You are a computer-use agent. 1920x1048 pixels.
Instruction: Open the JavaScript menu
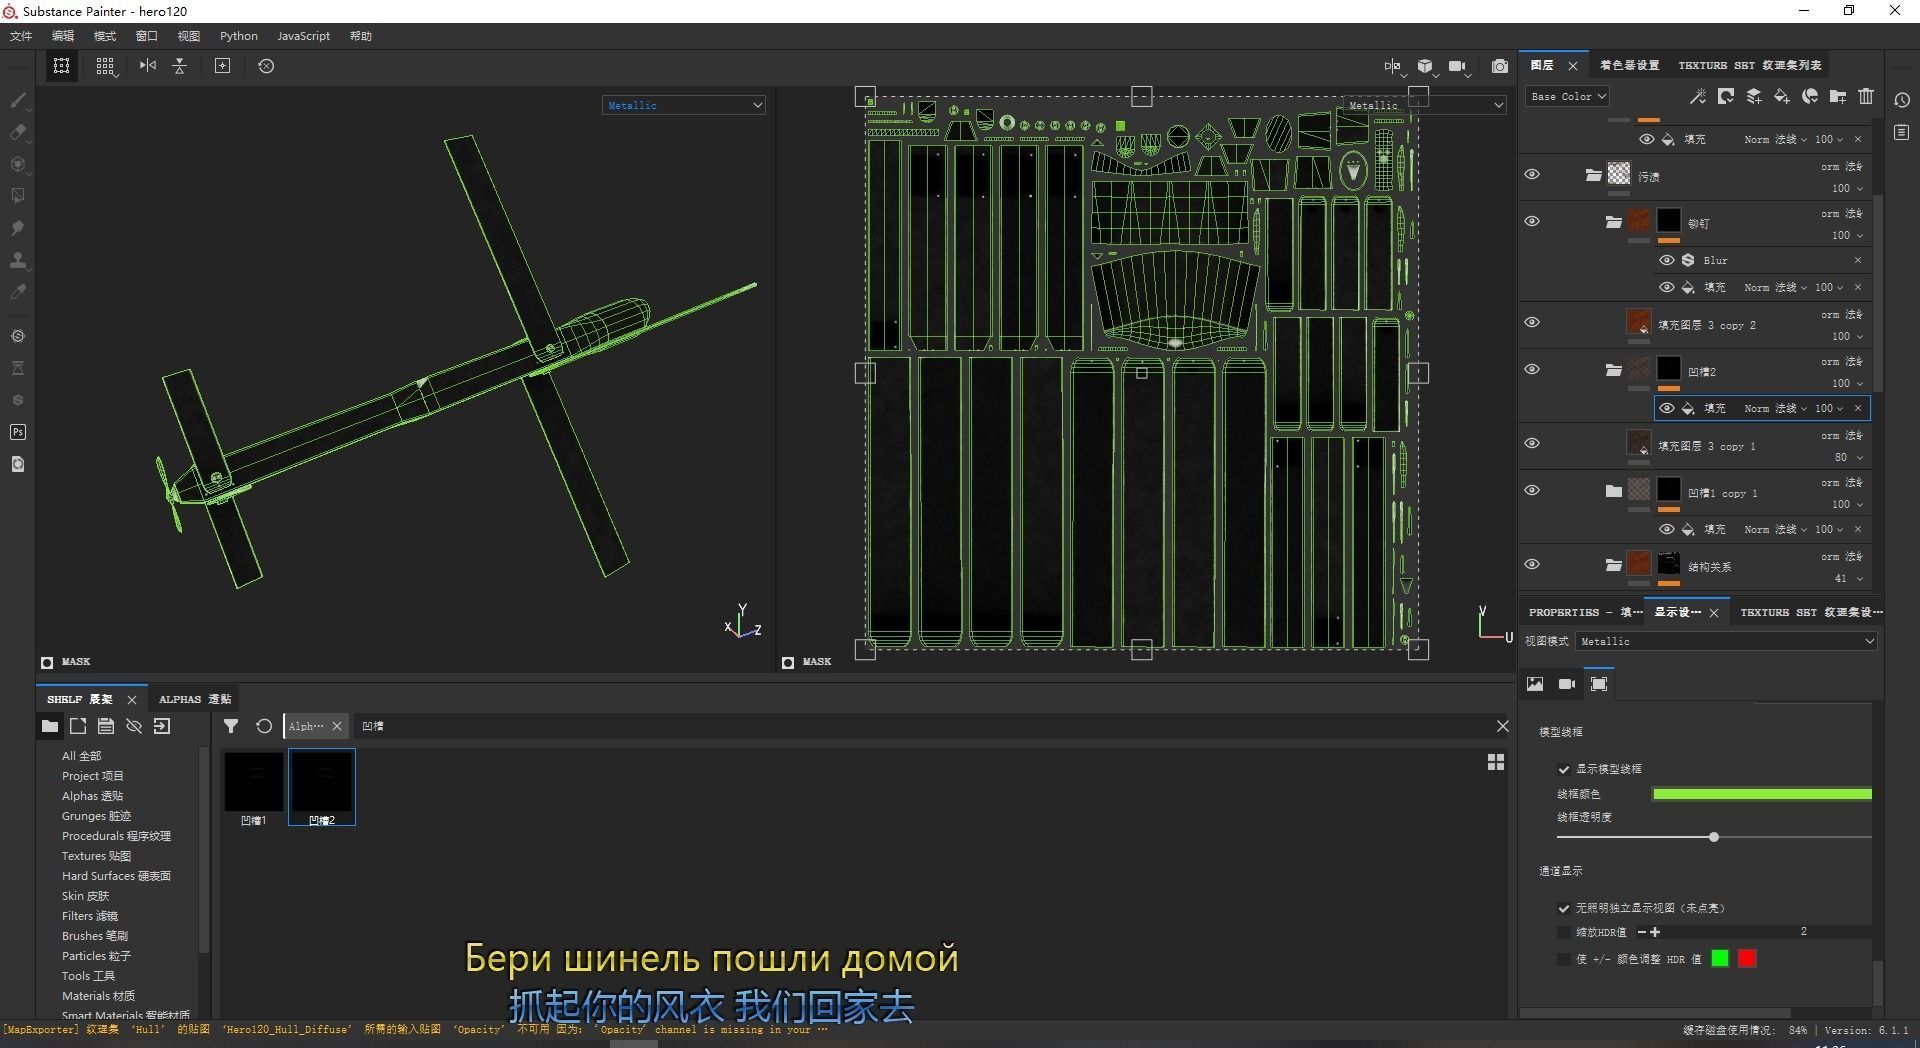coord(303,36)
